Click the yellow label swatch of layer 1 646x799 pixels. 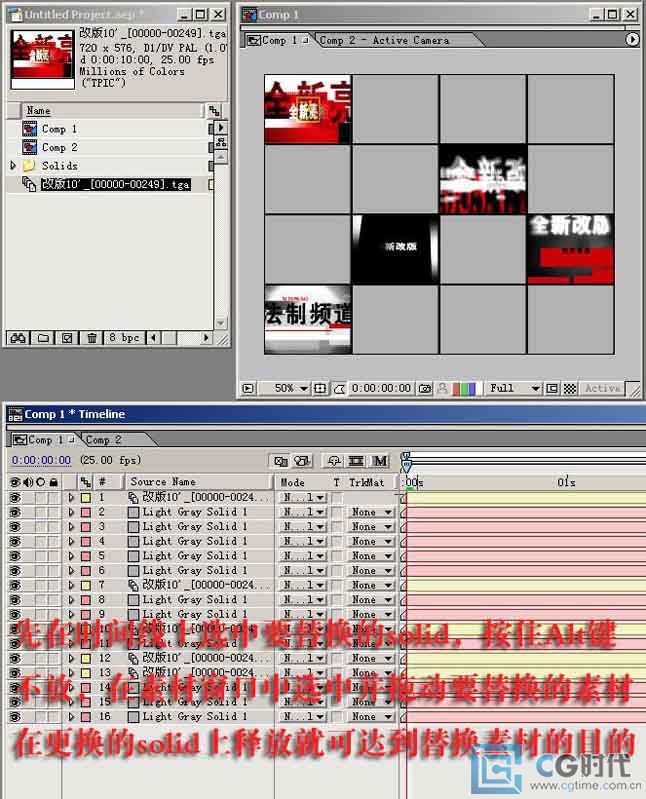(86, 497)
